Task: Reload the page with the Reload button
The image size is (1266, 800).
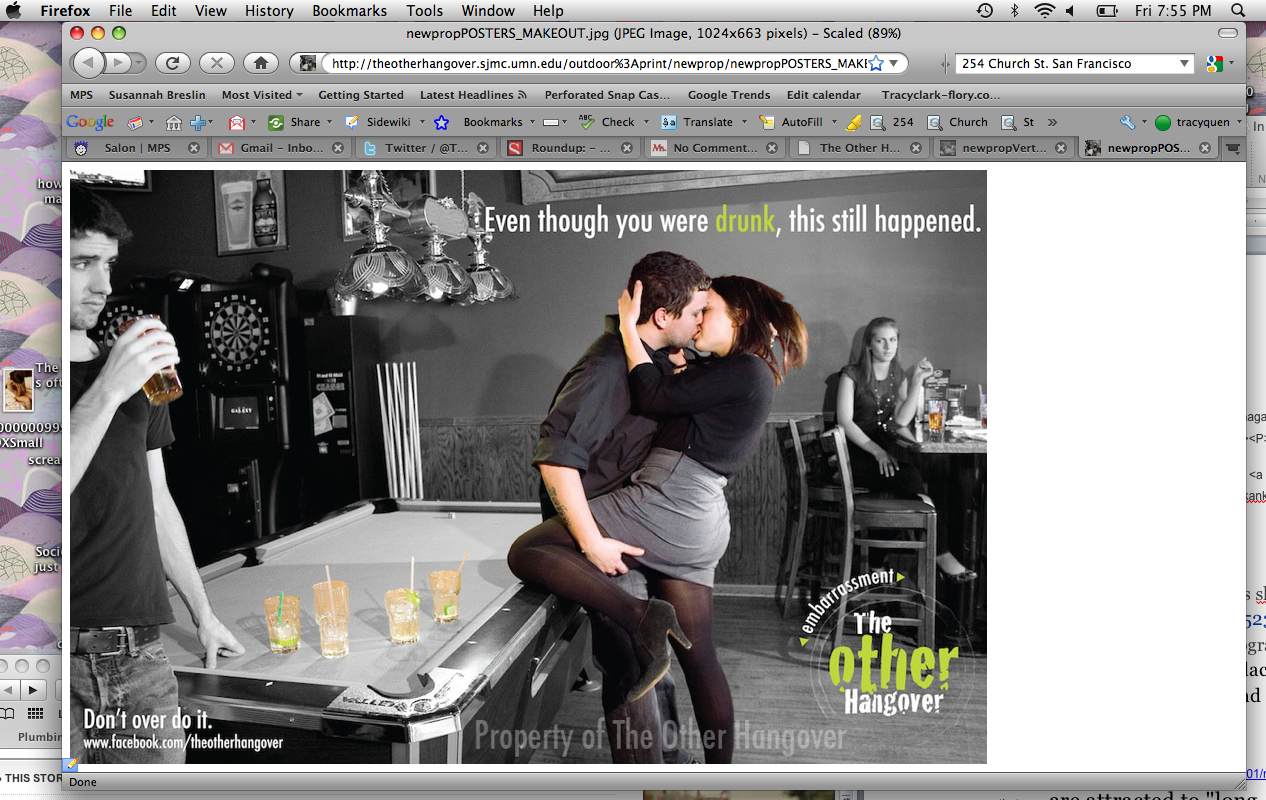Action: (x=172, y=63)
